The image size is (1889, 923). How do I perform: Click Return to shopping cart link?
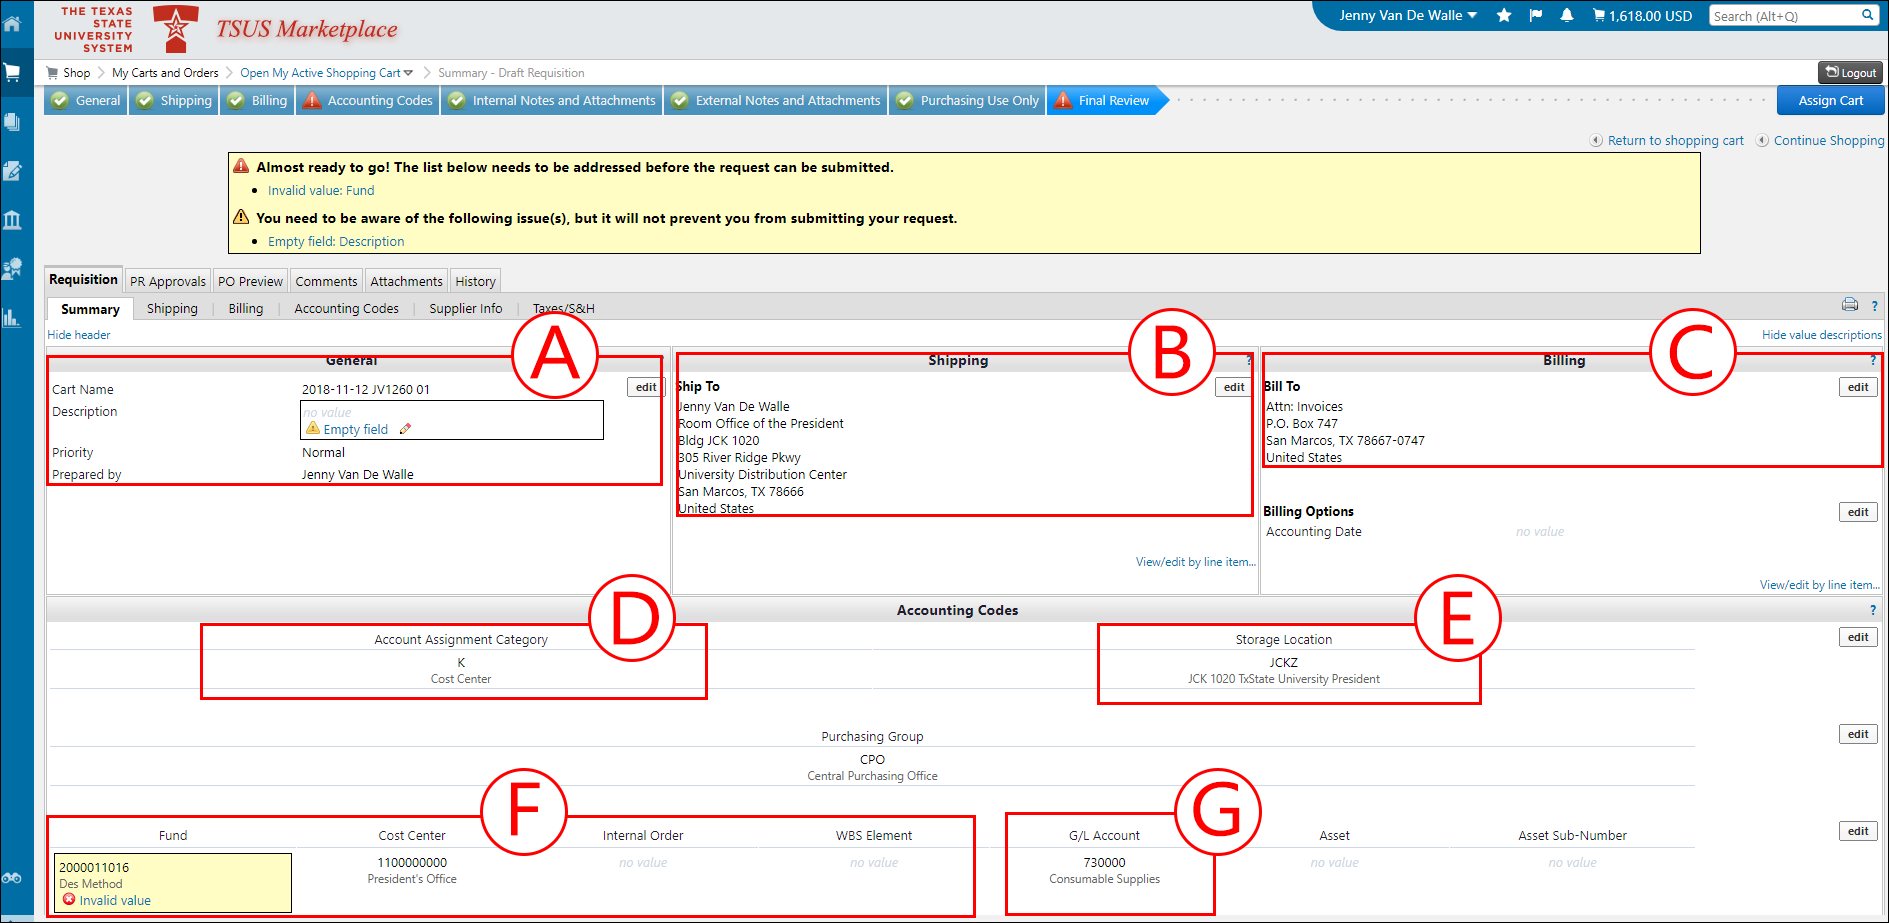point(1675,141)
